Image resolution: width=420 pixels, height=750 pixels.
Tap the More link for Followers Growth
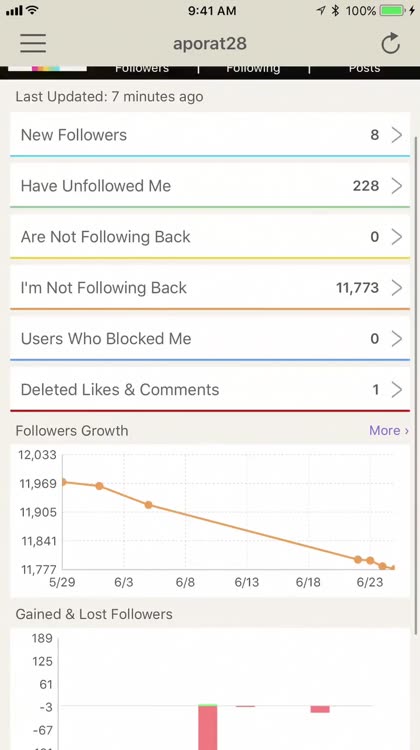(389, 430)
